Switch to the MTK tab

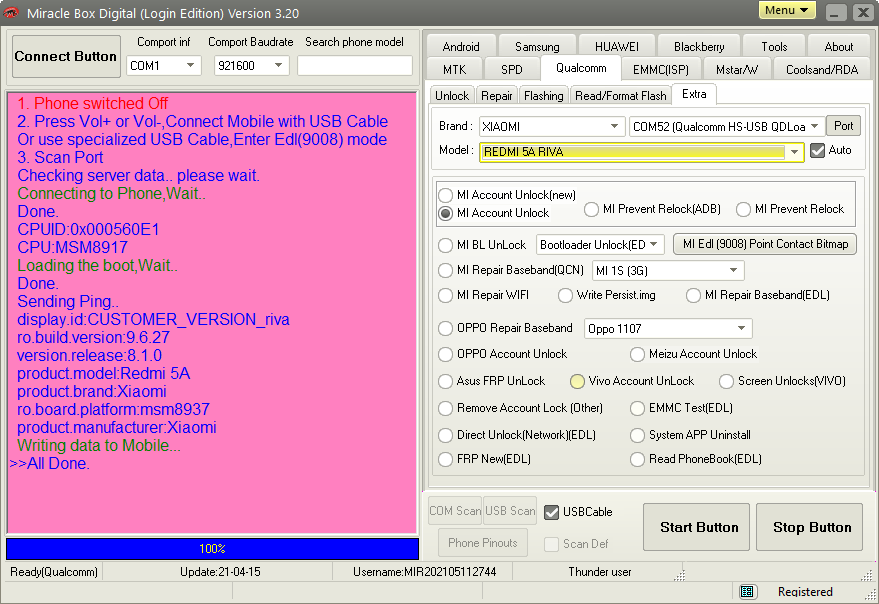click(x=454, y=70)
